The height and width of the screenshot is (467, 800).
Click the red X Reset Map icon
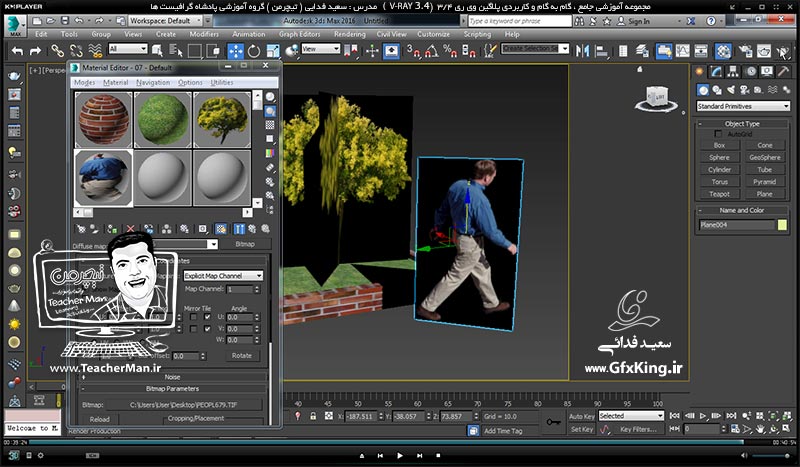point(130,229)
